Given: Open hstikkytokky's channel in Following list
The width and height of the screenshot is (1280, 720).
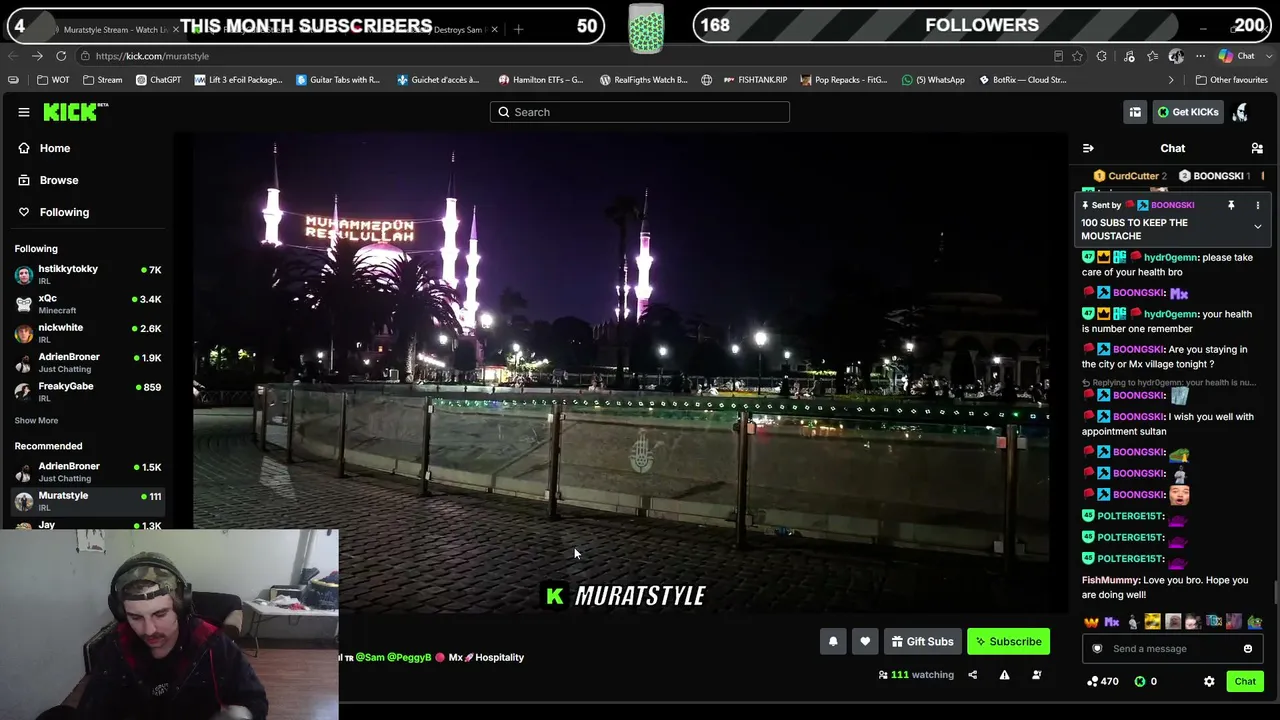Looking at the screenshot, I should (x=88, y=274).
